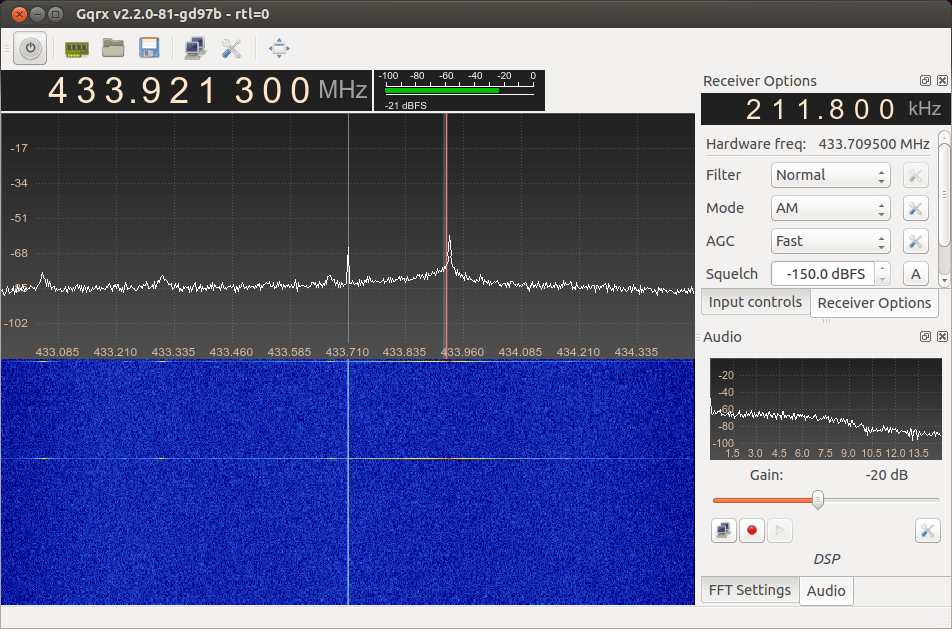Open the I/O devices configuration (hardware card icon)
952x629 pixels.
point(77,49)
